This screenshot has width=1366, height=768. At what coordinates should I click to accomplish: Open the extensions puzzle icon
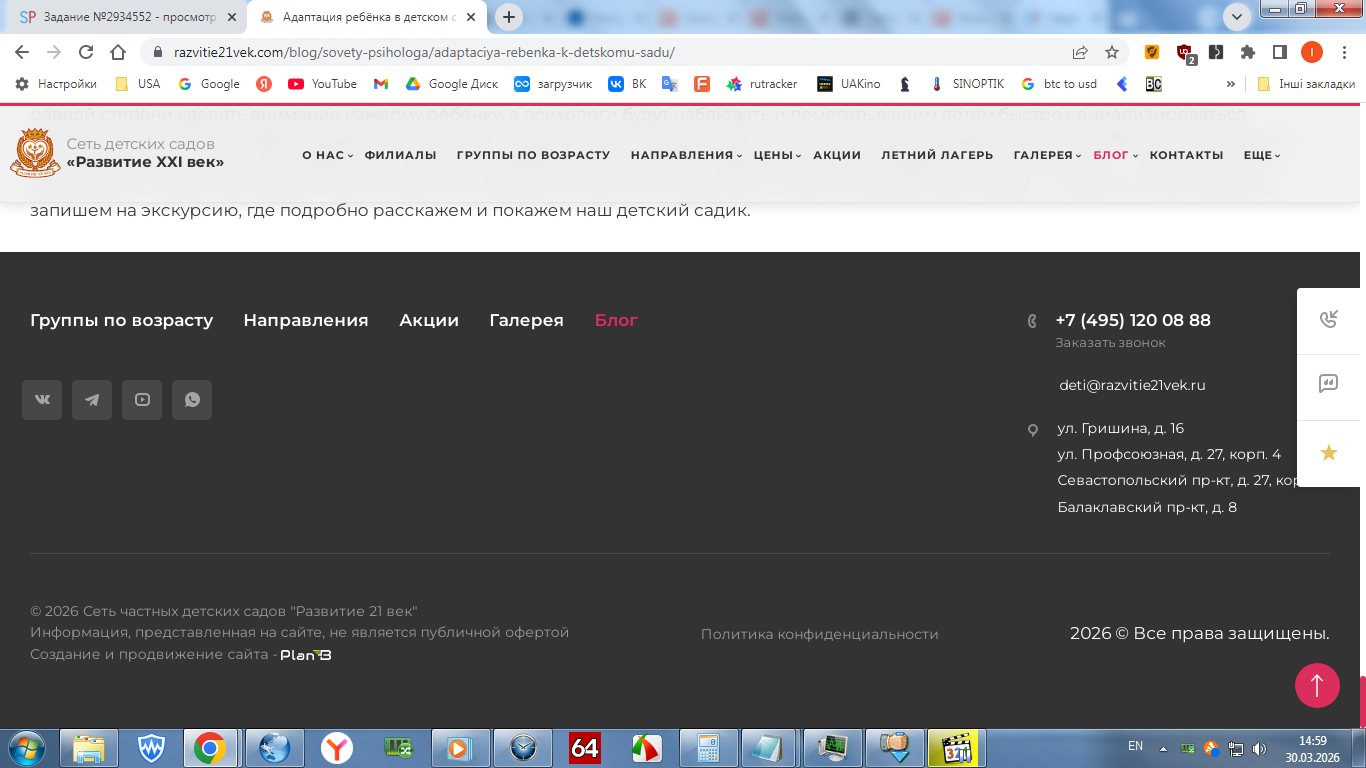tap(1248, 52)
